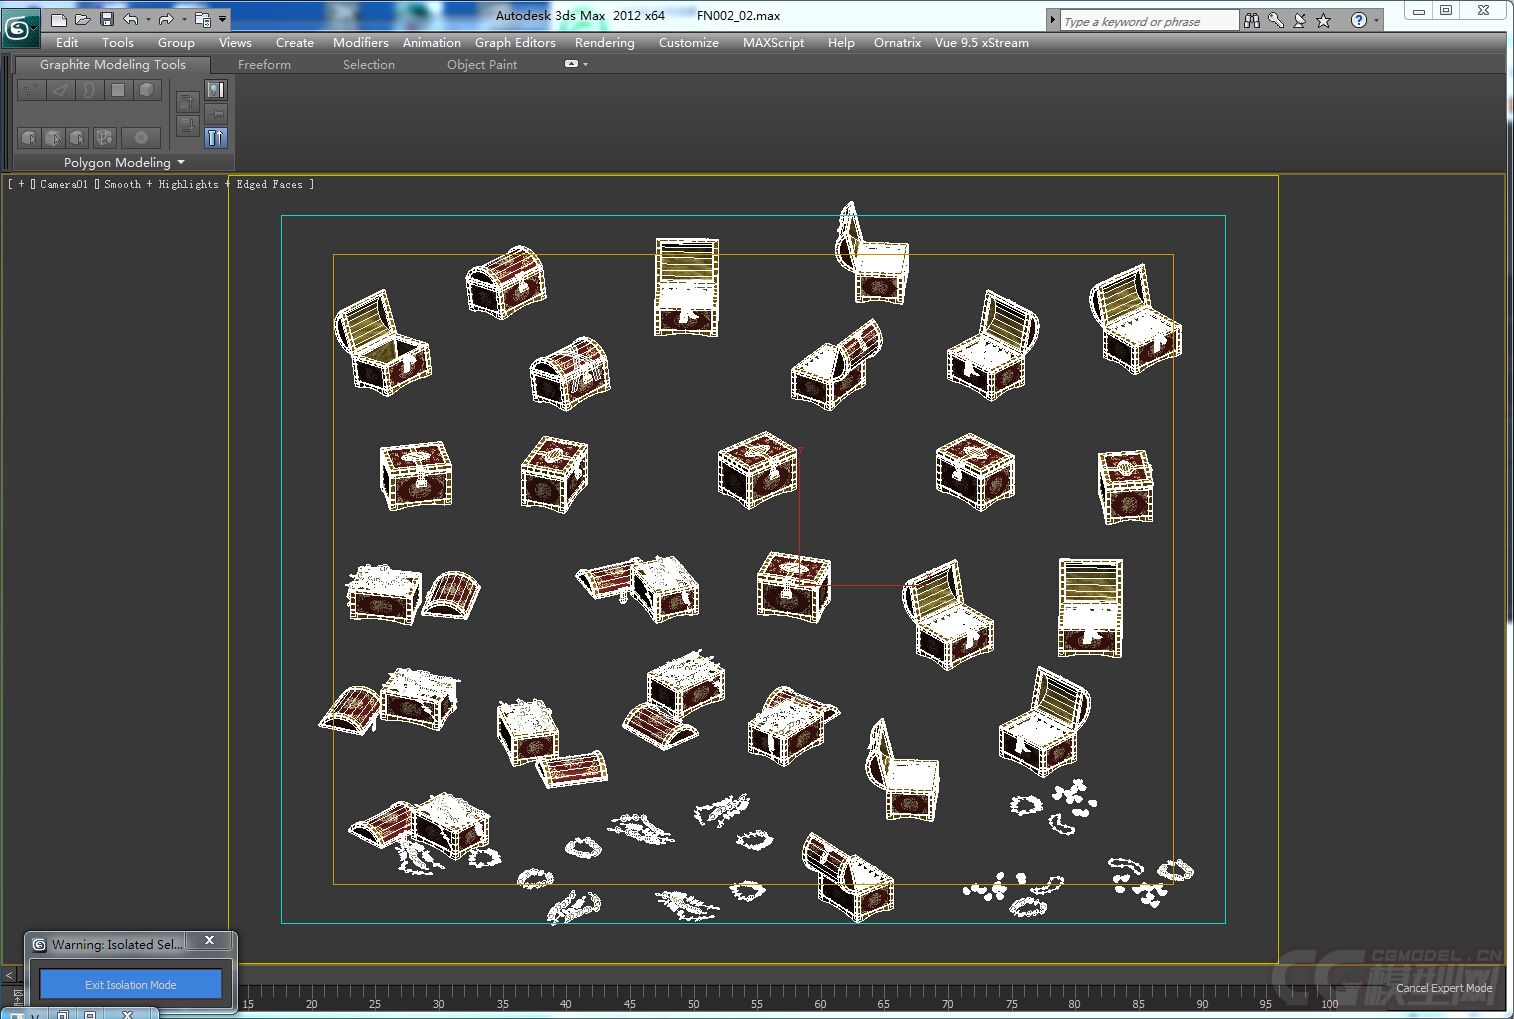The height and width of the screenshot is (1019, 1514).
Task: Click the binoculars search icon
Action: pos(1252,20)
